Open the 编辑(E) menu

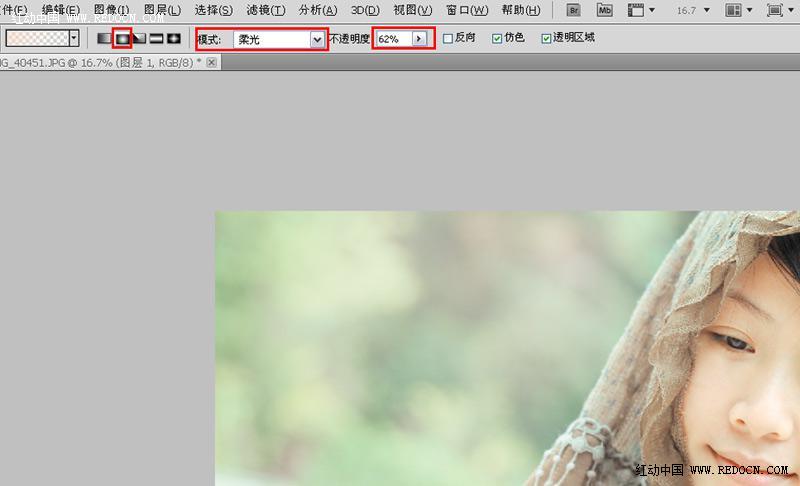pyautogui.click(x=61, y=10)
